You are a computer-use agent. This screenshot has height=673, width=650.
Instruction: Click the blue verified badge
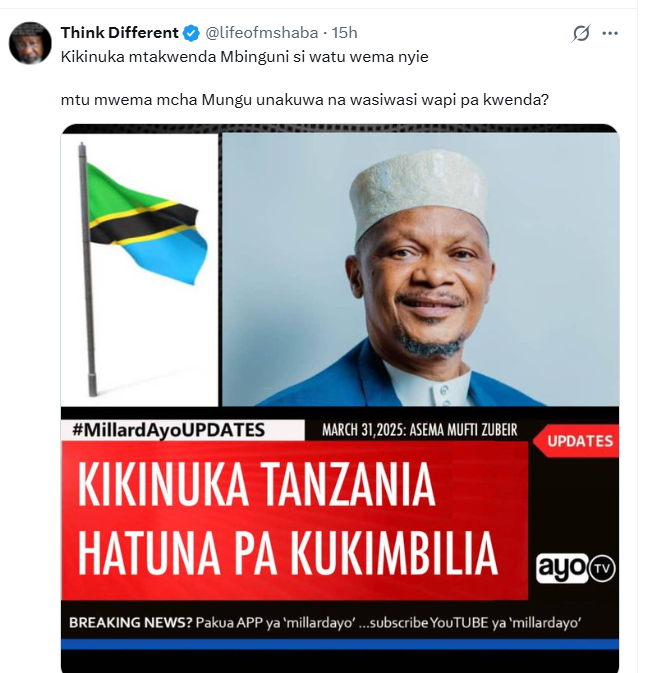coord(191,33)
